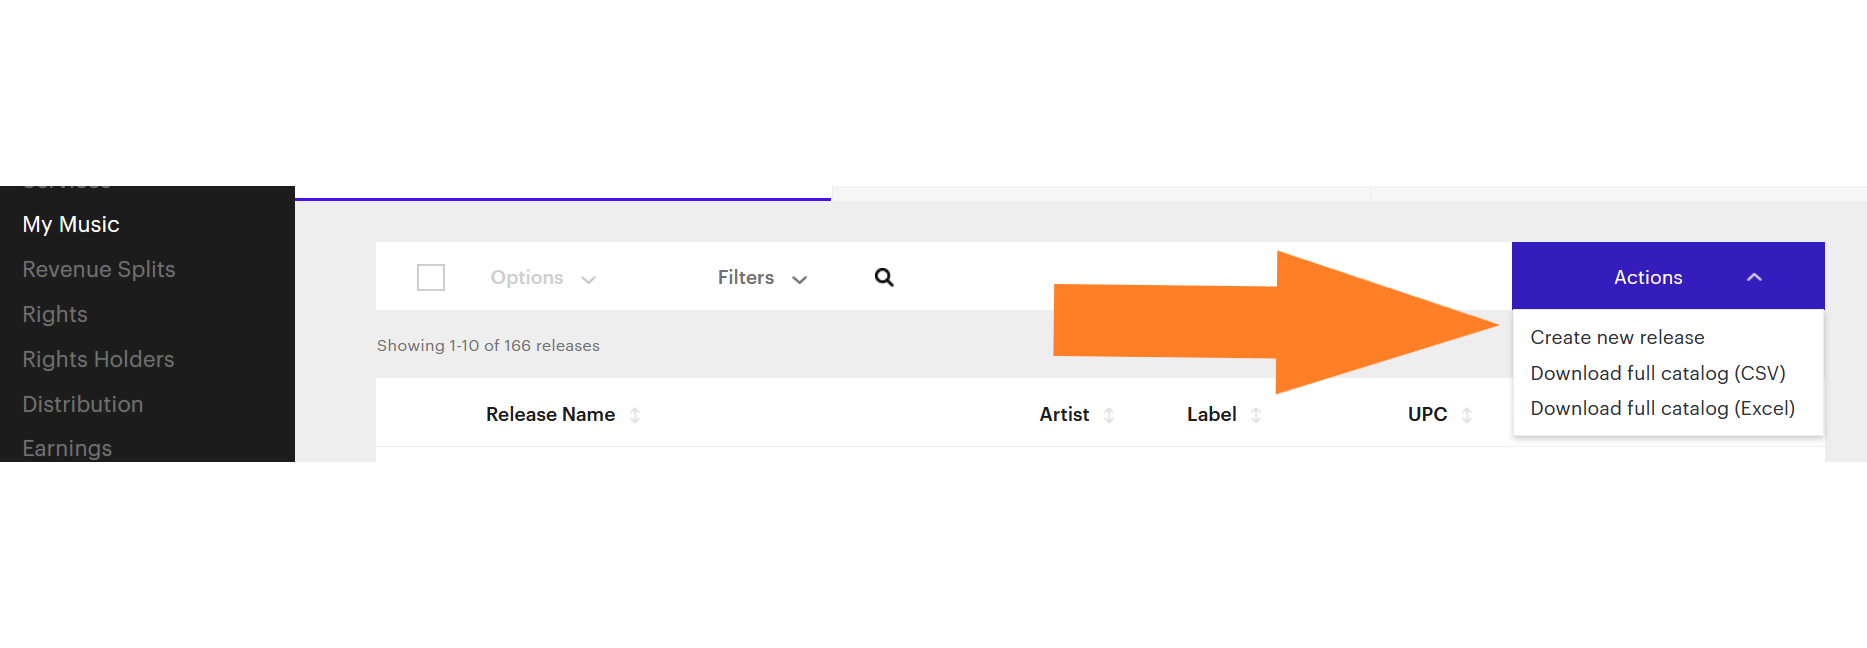Image resolution: width=1867 pixels, height=648 pixels.
Task: Open My Music in the sidebar
Action: [x=71, y=224]
